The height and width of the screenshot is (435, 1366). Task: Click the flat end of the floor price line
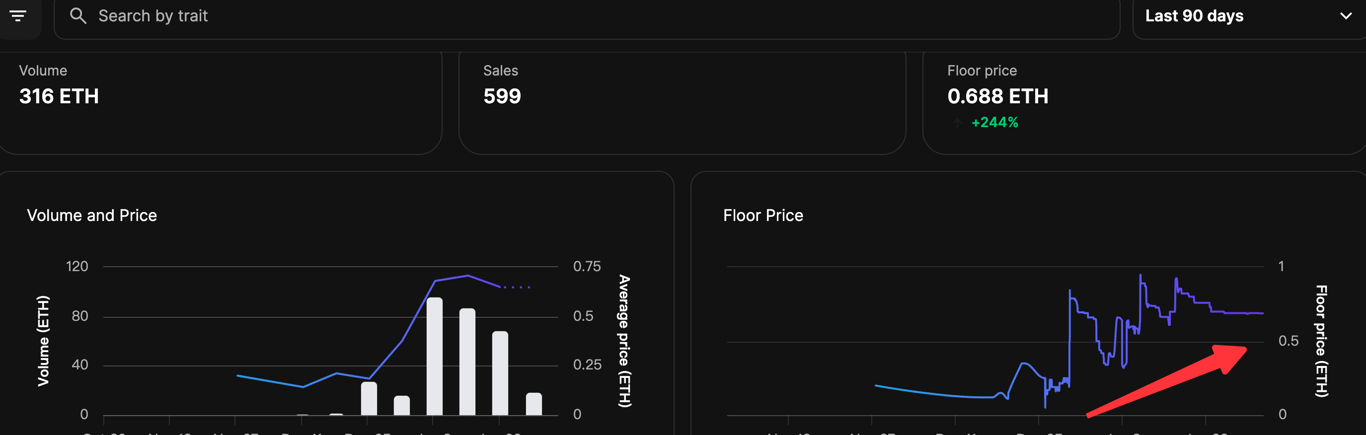click(1238, 313)
